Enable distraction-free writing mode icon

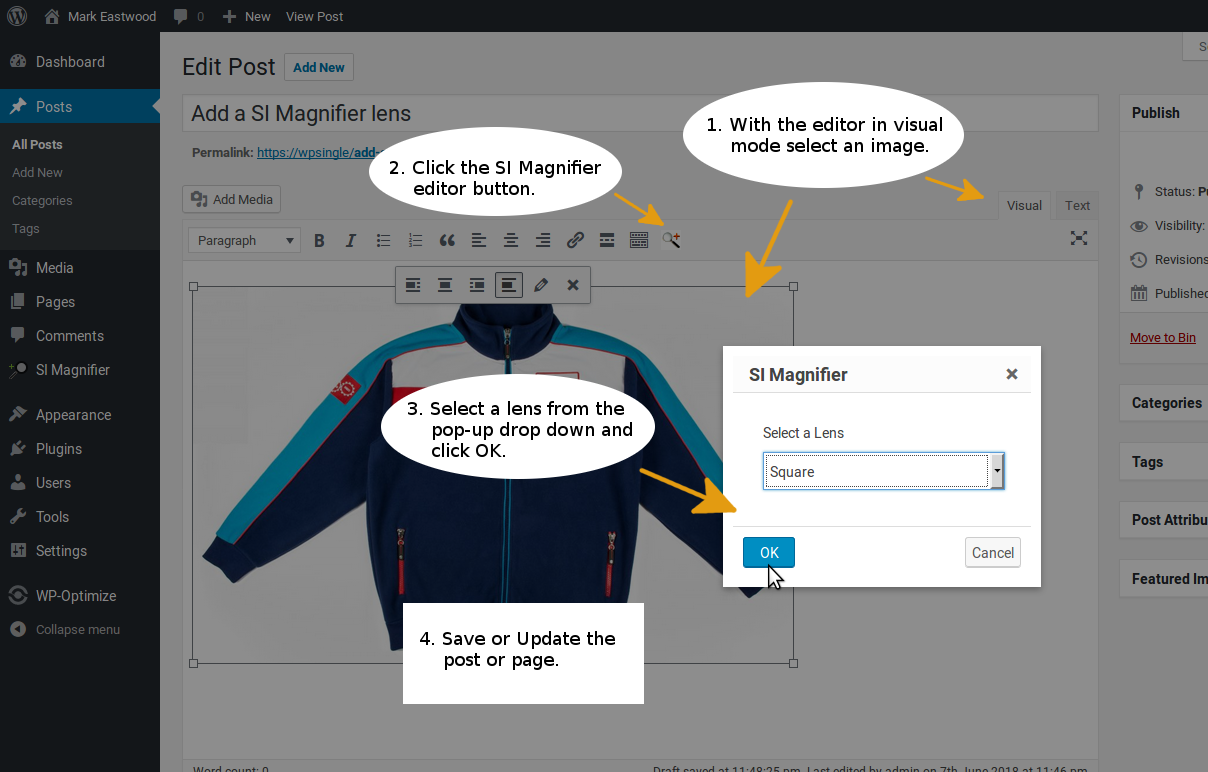[1079, 238]
